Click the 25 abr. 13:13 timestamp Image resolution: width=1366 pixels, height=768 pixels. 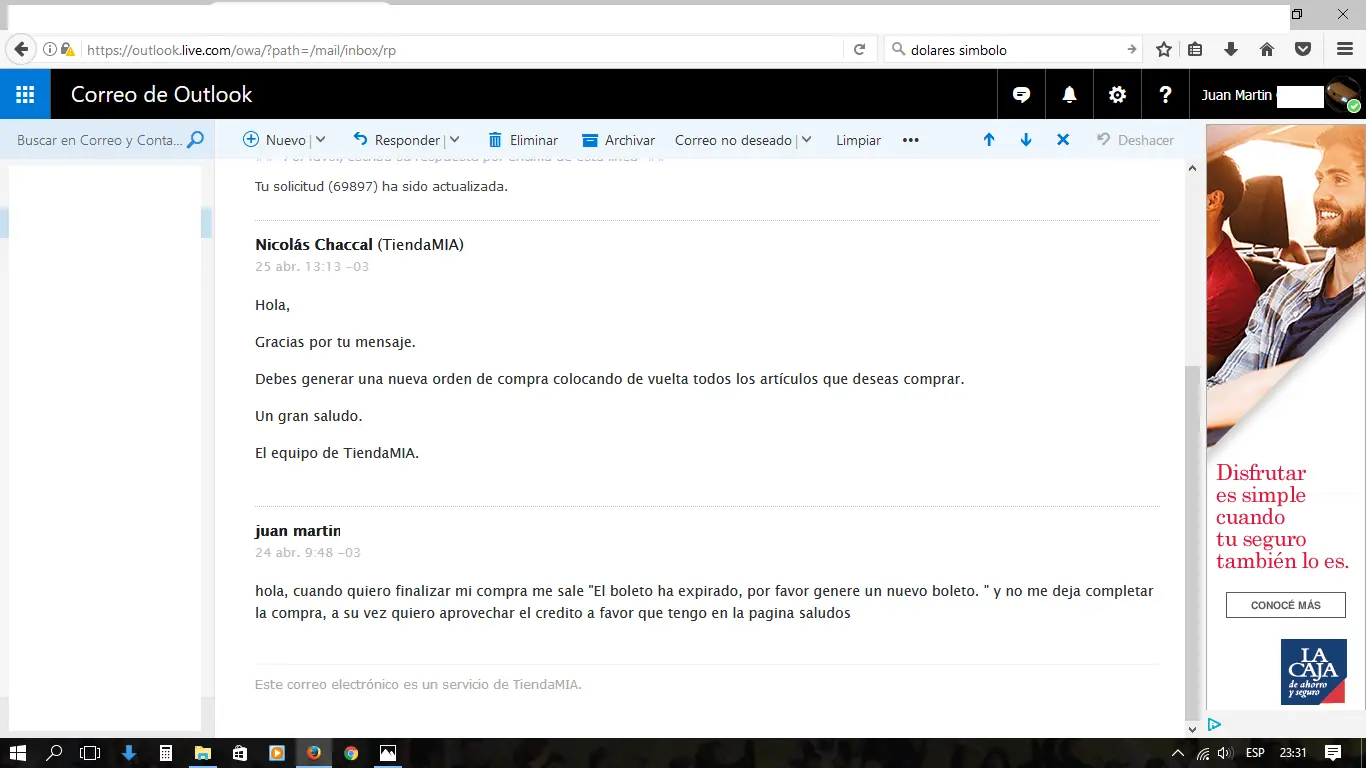pos(312,267)
